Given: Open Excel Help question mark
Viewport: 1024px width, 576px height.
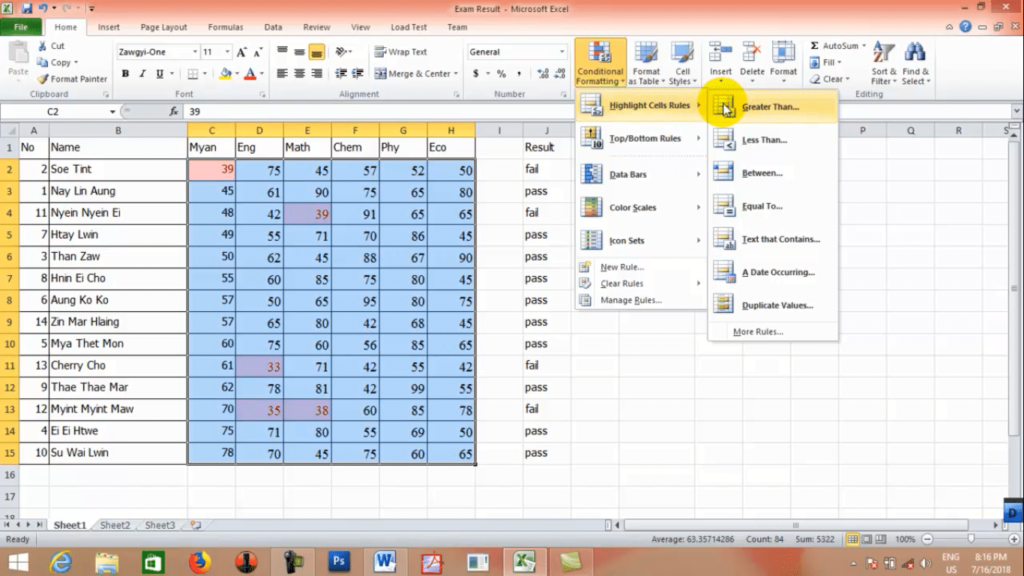Looking at the screenshot, I should [x=965, y=27].
